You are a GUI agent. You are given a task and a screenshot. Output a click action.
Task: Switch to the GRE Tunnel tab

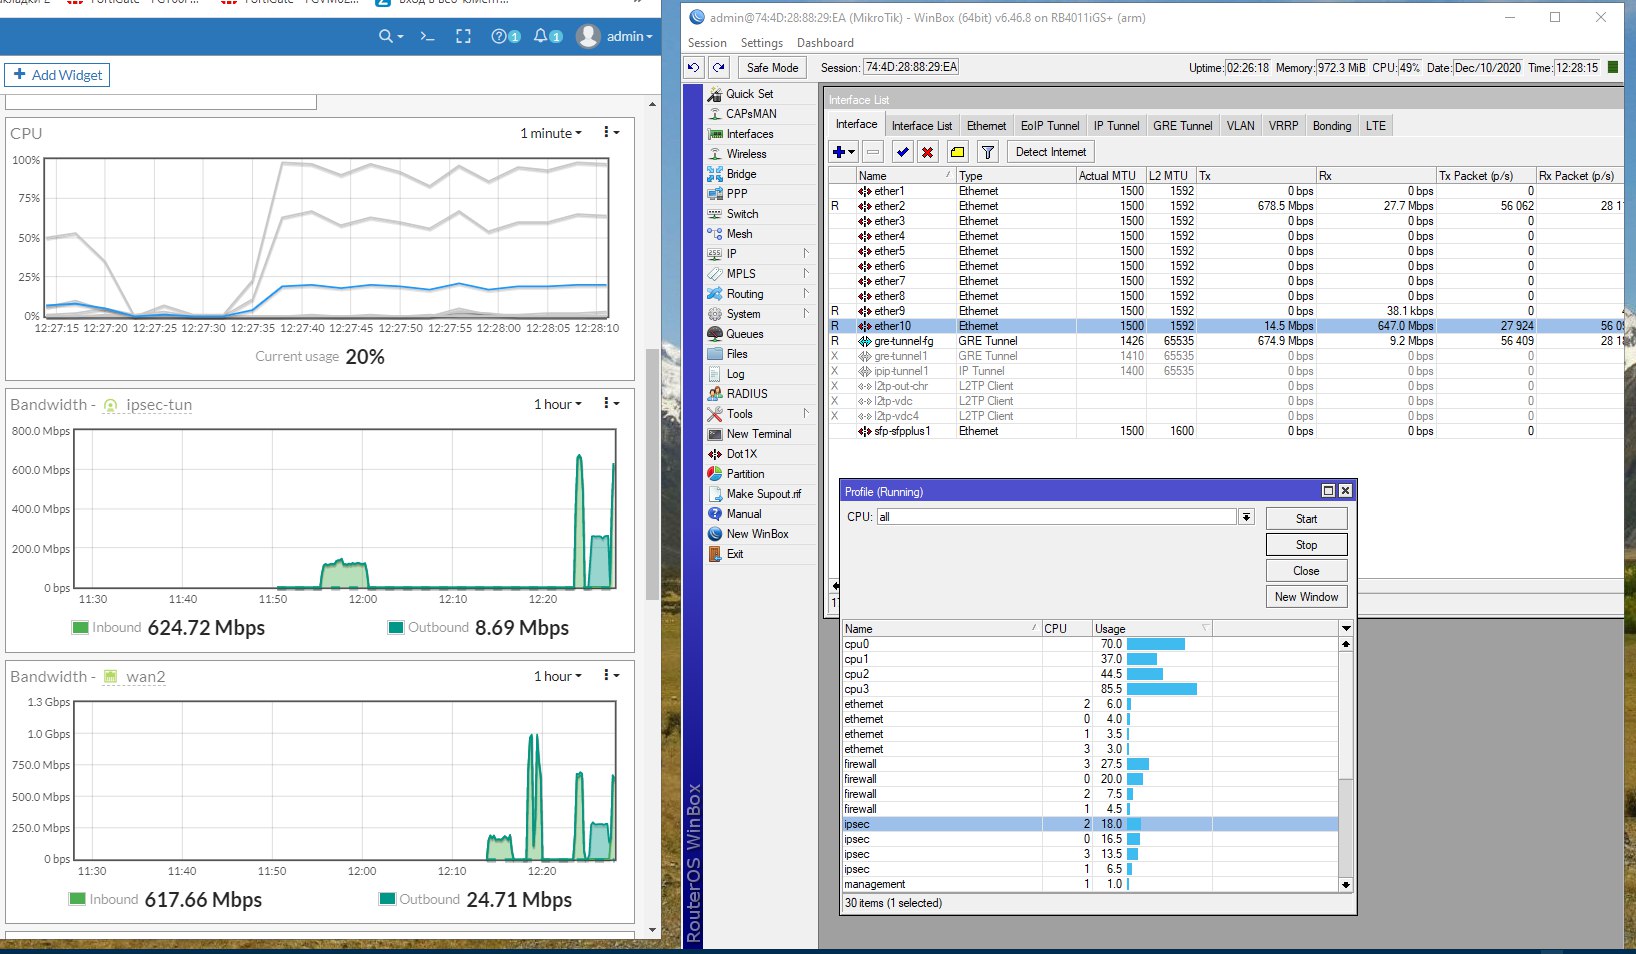coord(1182,126)
